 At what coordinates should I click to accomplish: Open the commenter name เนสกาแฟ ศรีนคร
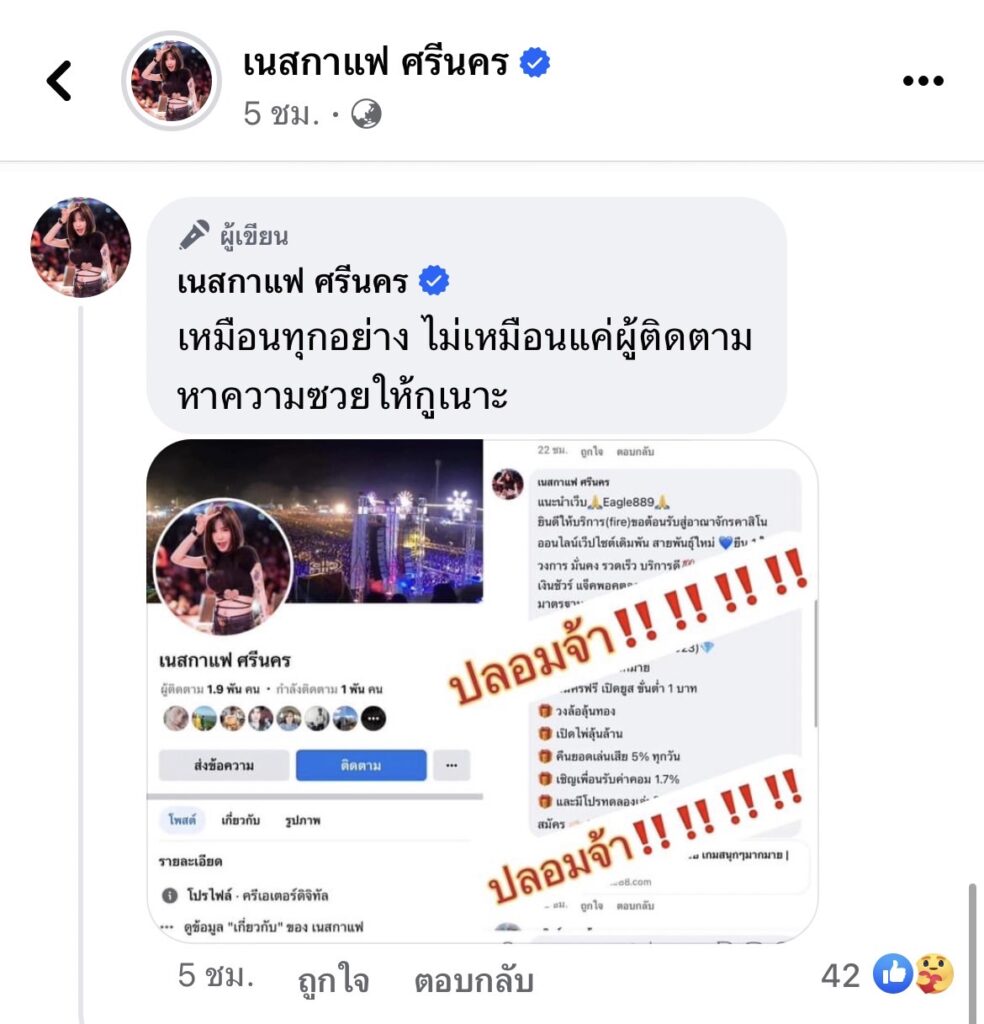point(293,281)
